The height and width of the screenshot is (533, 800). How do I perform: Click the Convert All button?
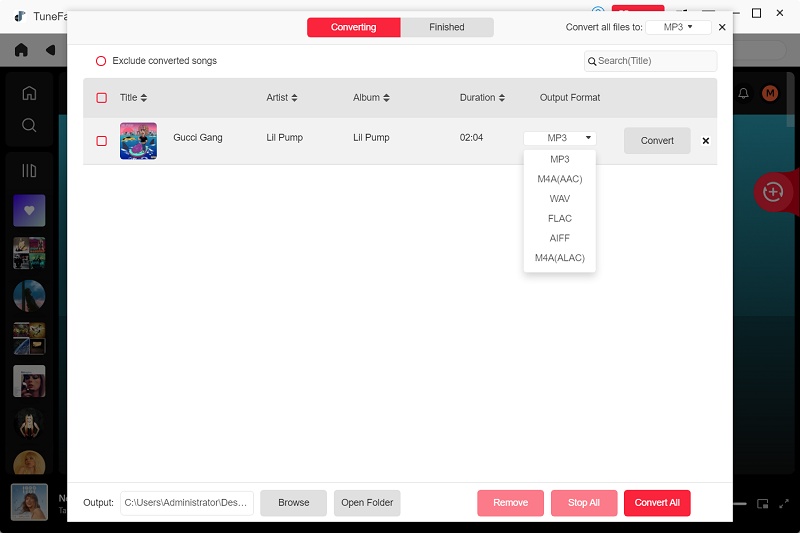pos(657,503)
